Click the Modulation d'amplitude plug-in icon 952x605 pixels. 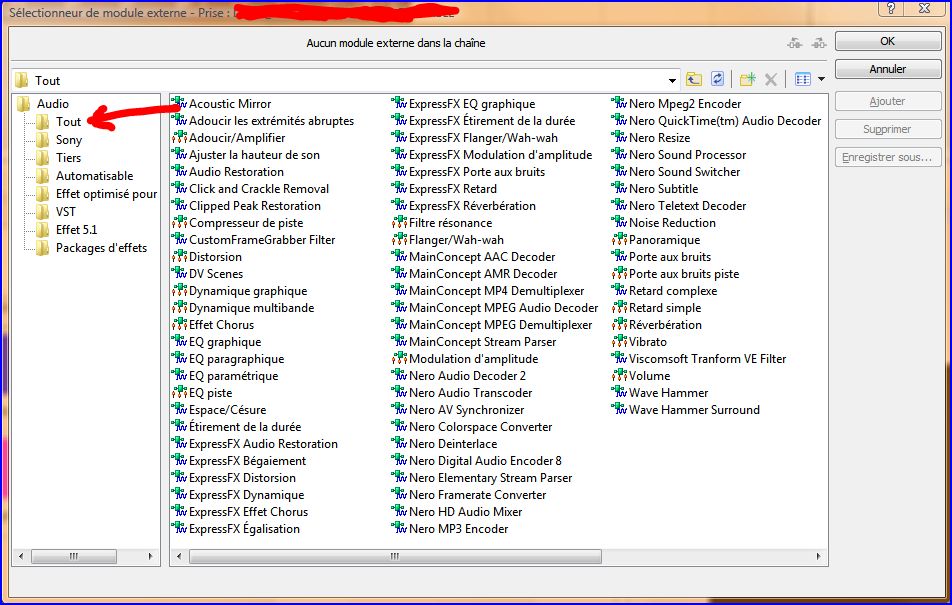(x=400, y=358)
